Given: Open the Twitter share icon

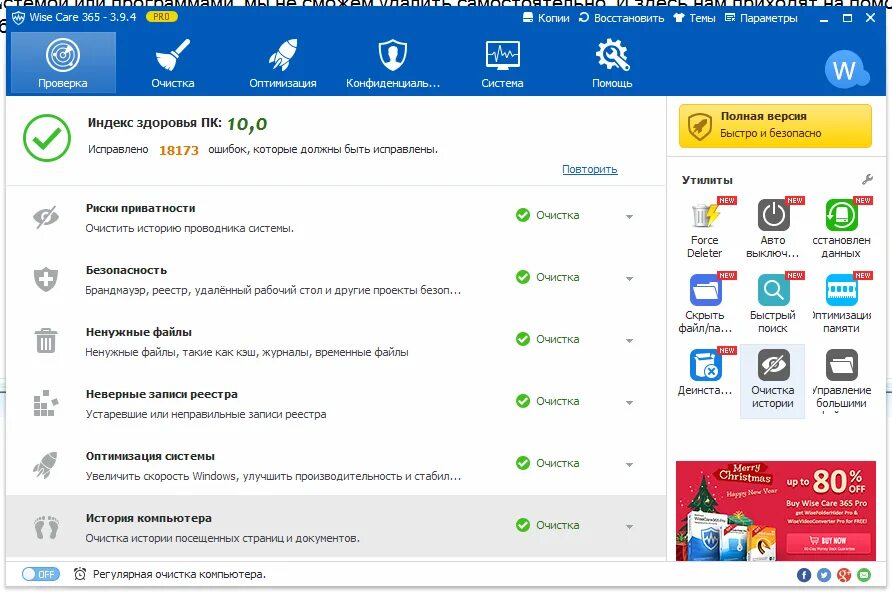Looking at the screenshot, I should click(824, 575).
